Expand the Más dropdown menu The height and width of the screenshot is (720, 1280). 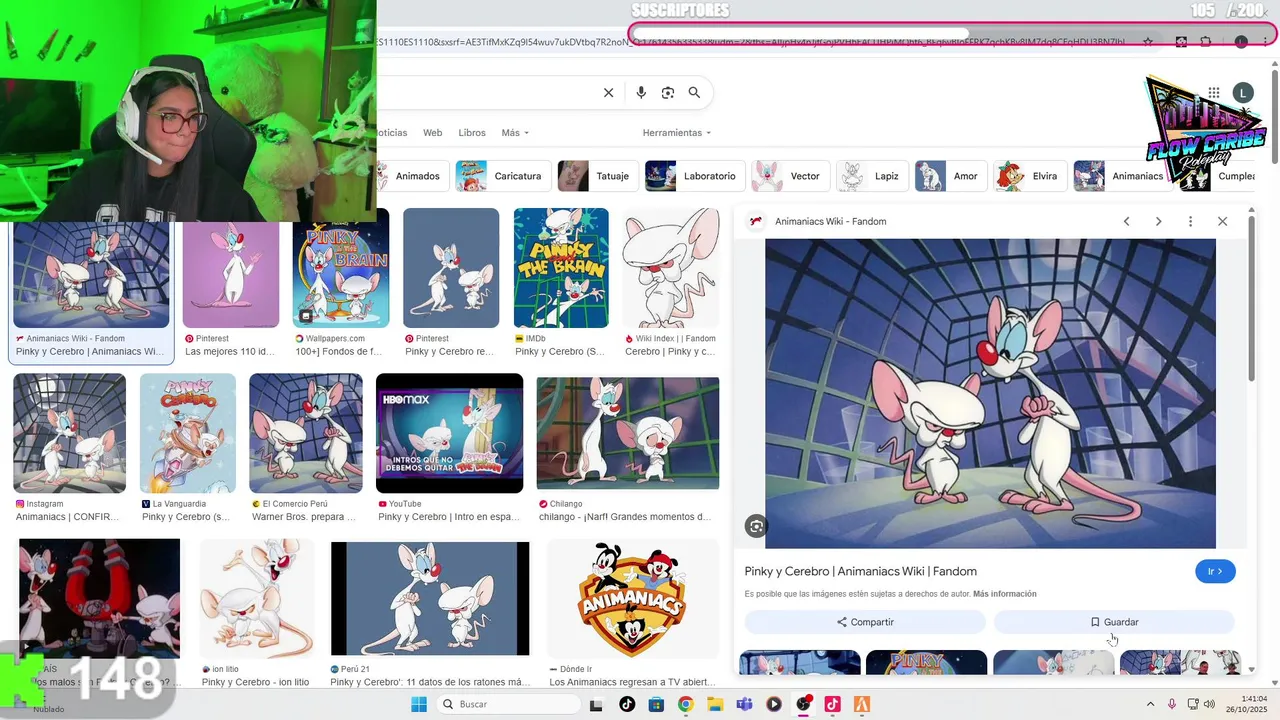tap(515, 133)
